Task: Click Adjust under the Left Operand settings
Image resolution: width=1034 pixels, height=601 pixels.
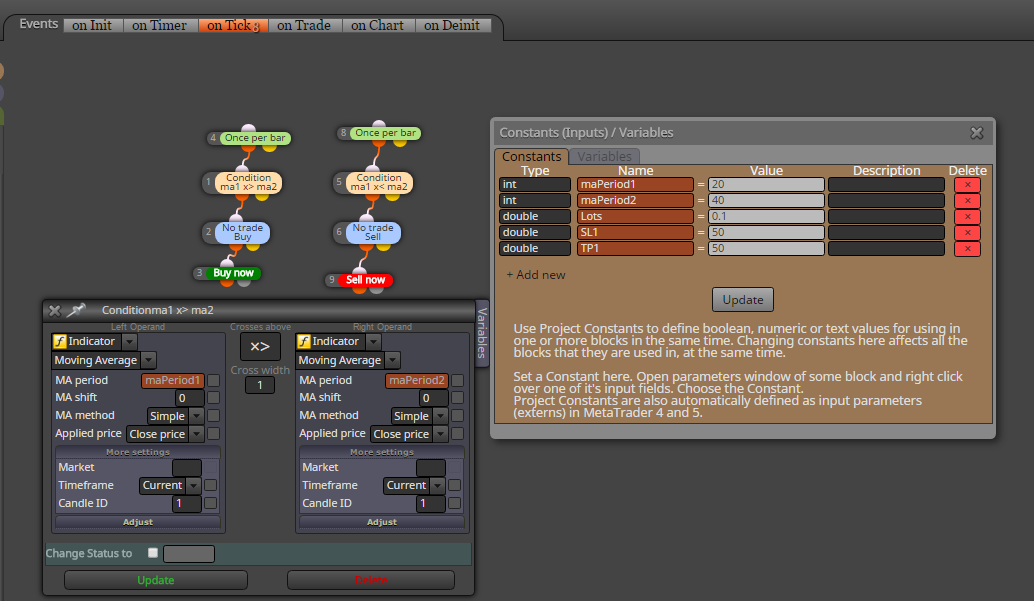Action: click(x=138, y=522)
